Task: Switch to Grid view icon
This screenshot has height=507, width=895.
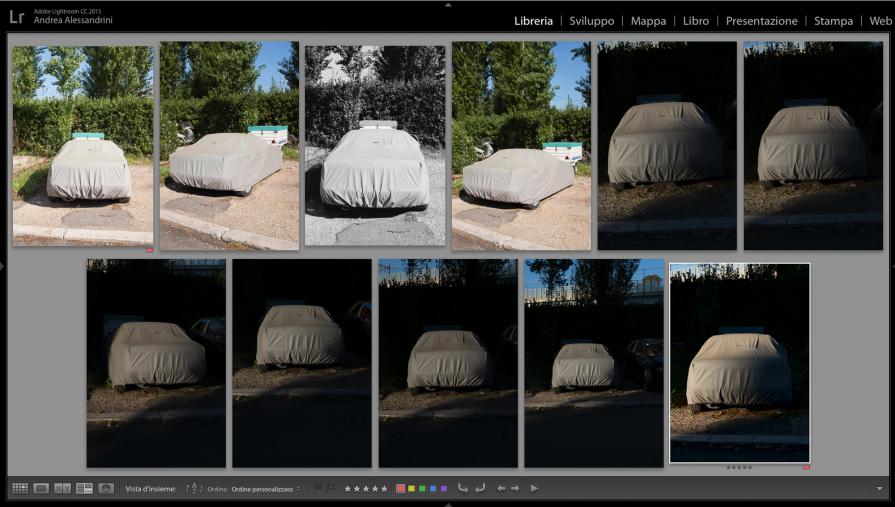Action: point(20,488)
